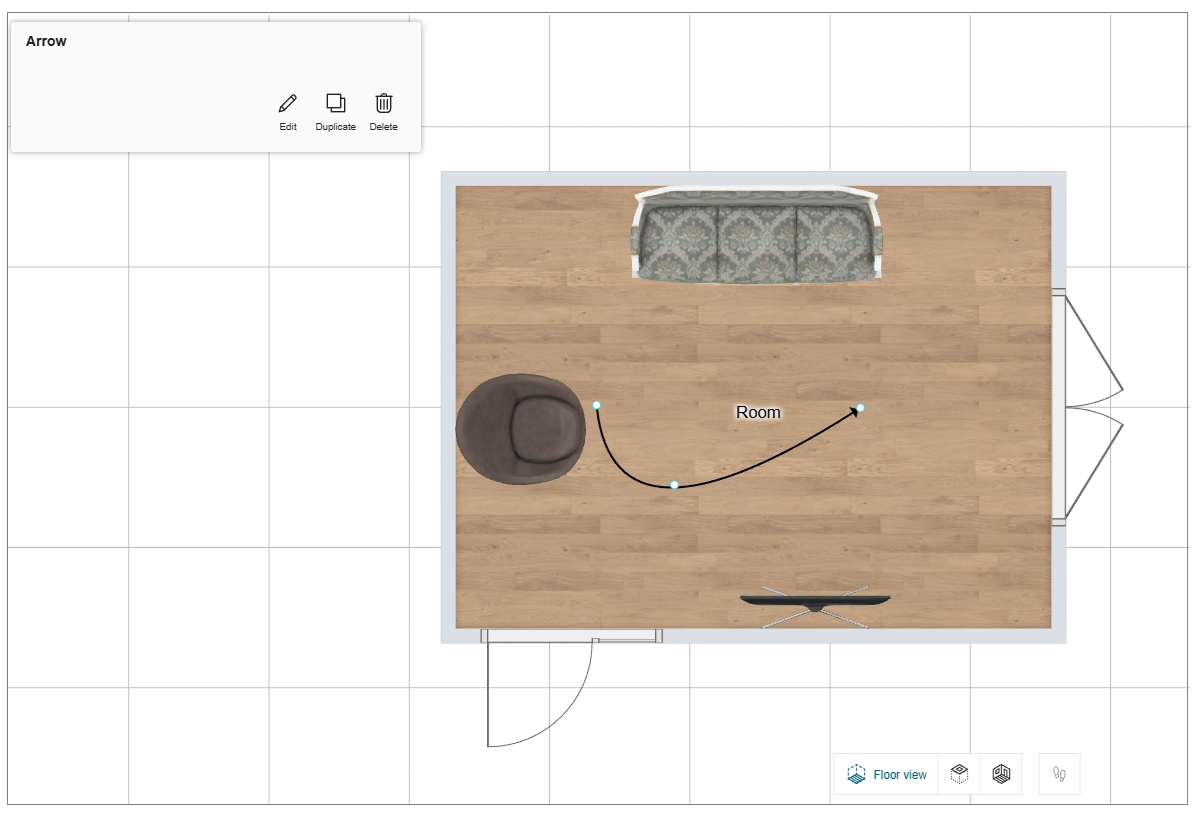1200x814 pixels.
Task: Select the patterned sofa at top wall
Action: point(757,236)
